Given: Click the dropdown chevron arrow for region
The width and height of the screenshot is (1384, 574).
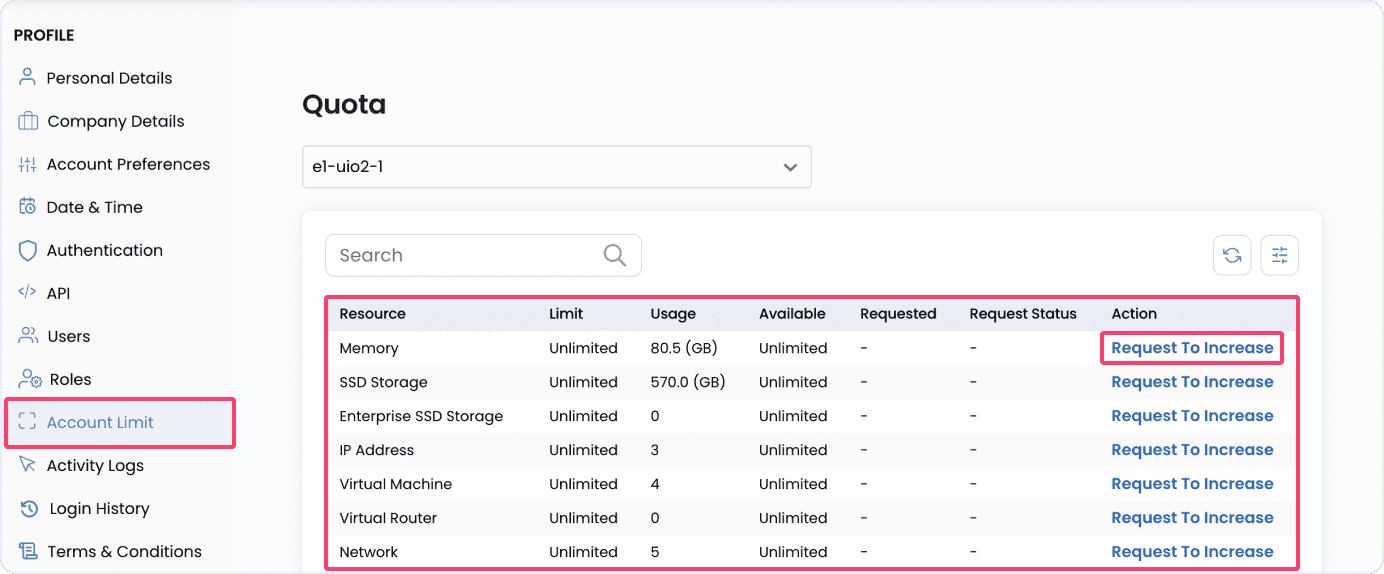Looking at the screenshot, I should 790,167.
